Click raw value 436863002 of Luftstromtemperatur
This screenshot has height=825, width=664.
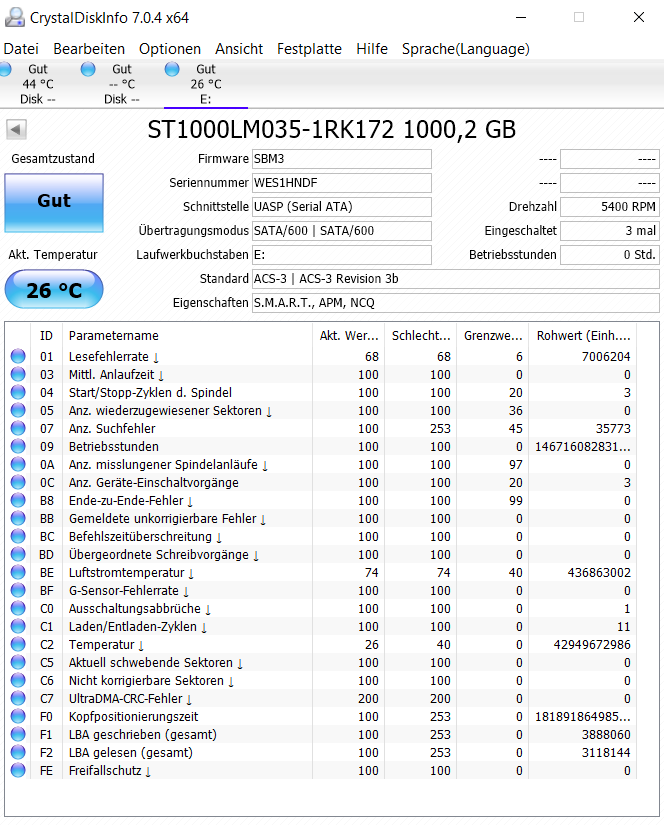(599, 572)
